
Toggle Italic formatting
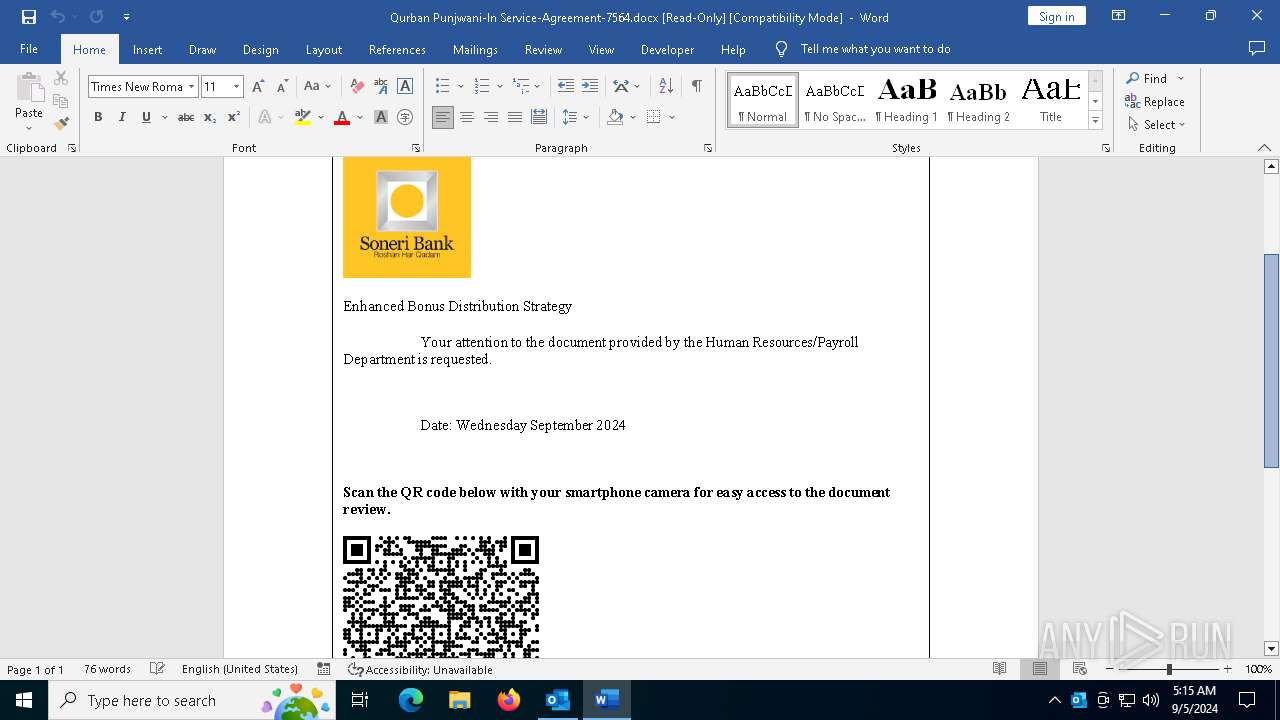122,117
